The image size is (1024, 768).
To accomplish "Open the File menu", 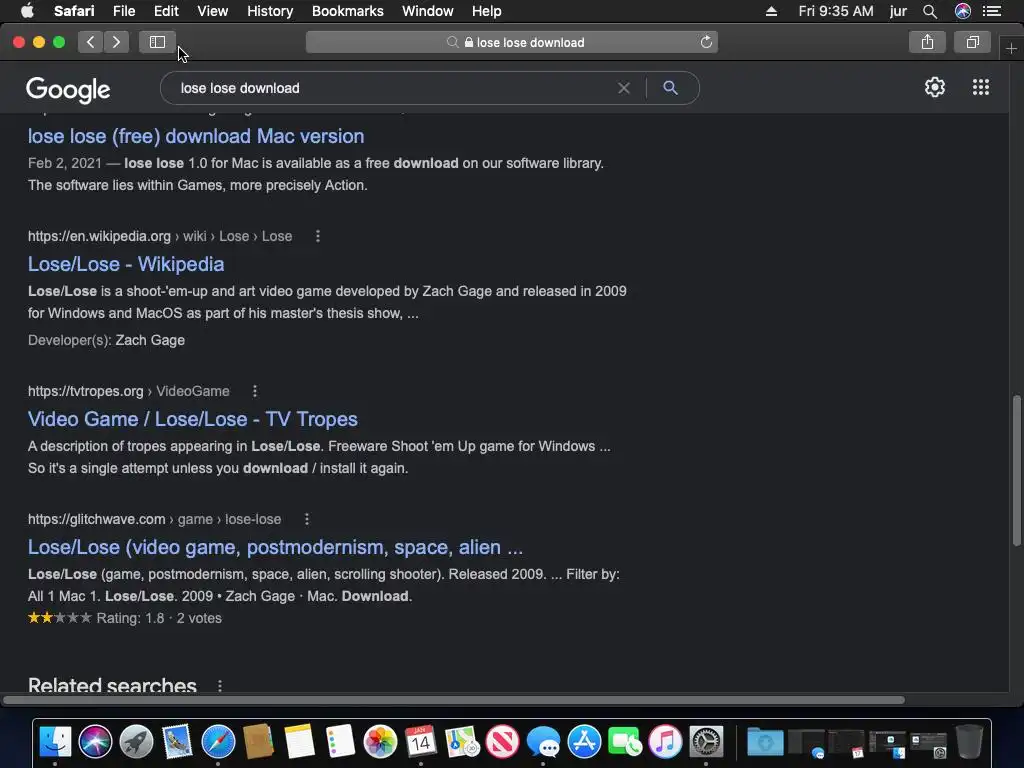I will (x=123, y=11).
